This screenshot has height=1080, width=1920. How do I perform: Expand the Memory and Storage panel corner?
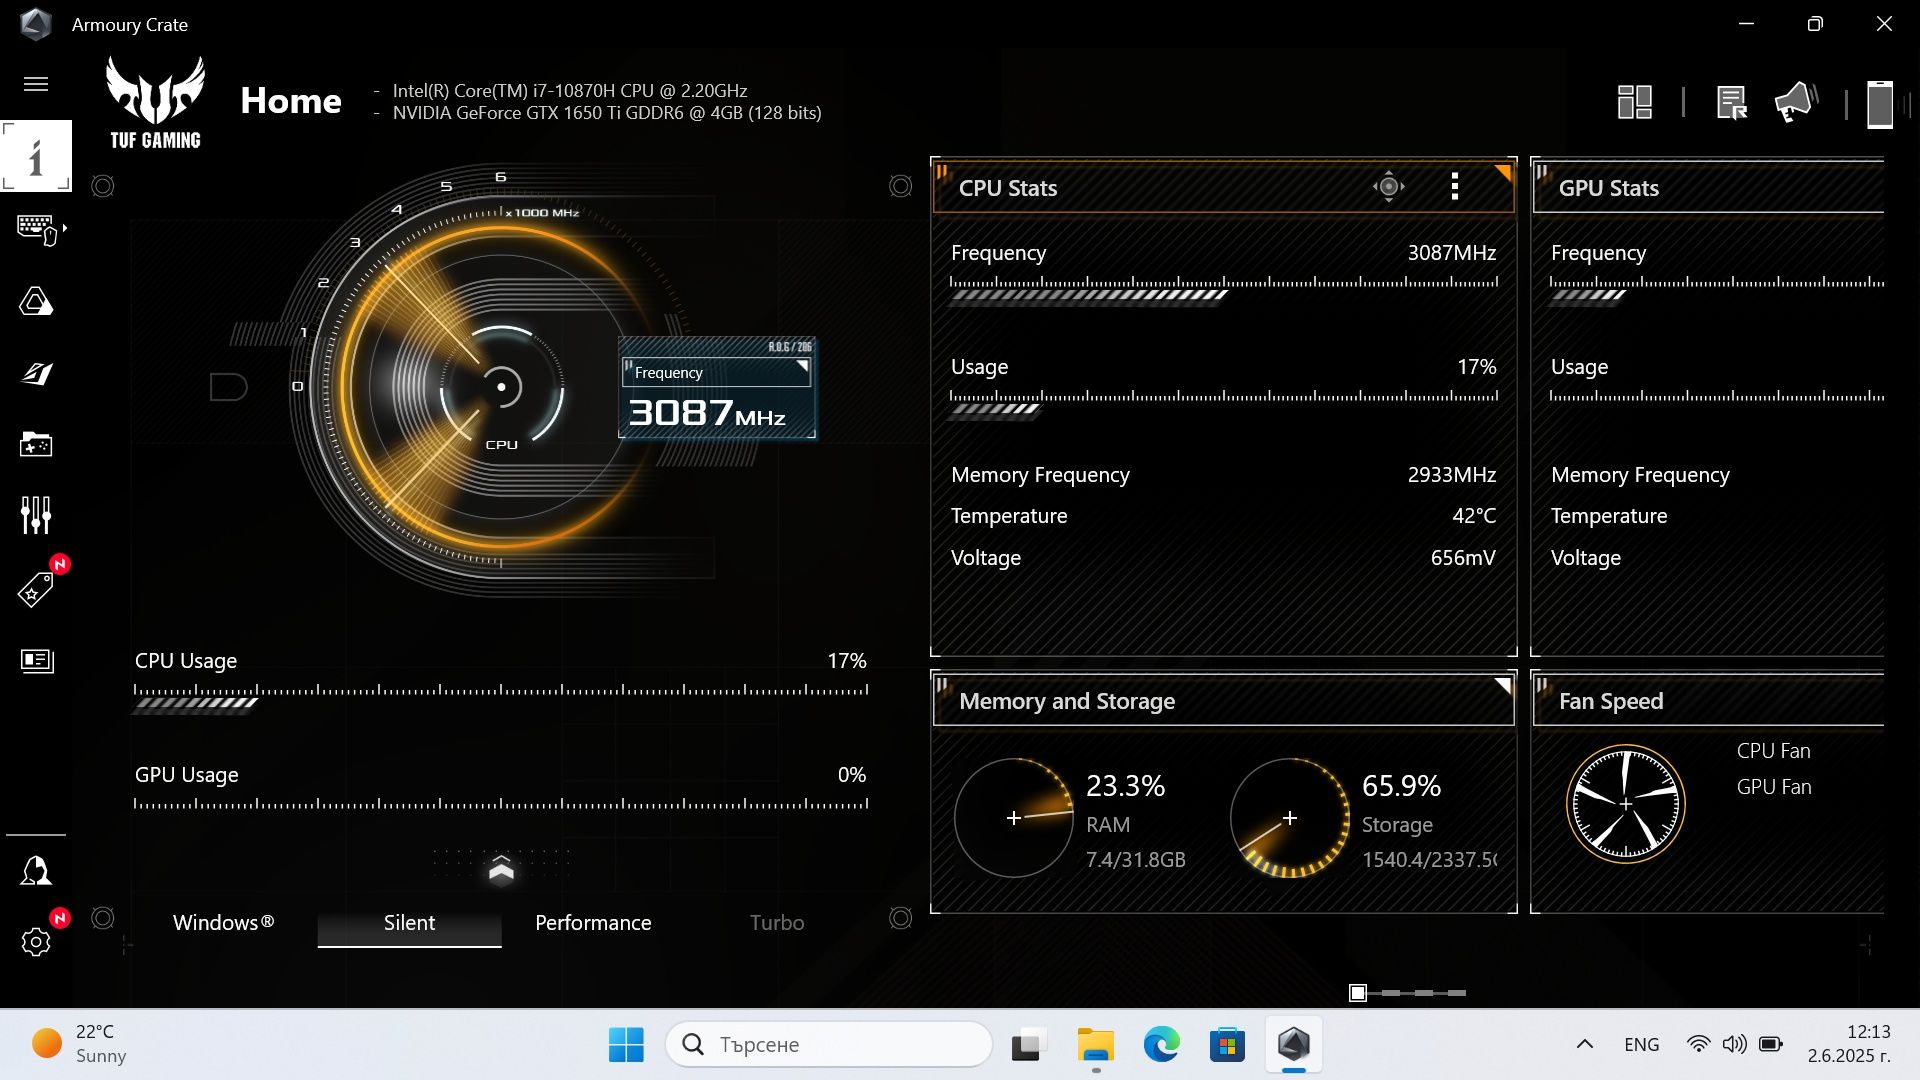pyautogui.click(x=1502, y=686)
